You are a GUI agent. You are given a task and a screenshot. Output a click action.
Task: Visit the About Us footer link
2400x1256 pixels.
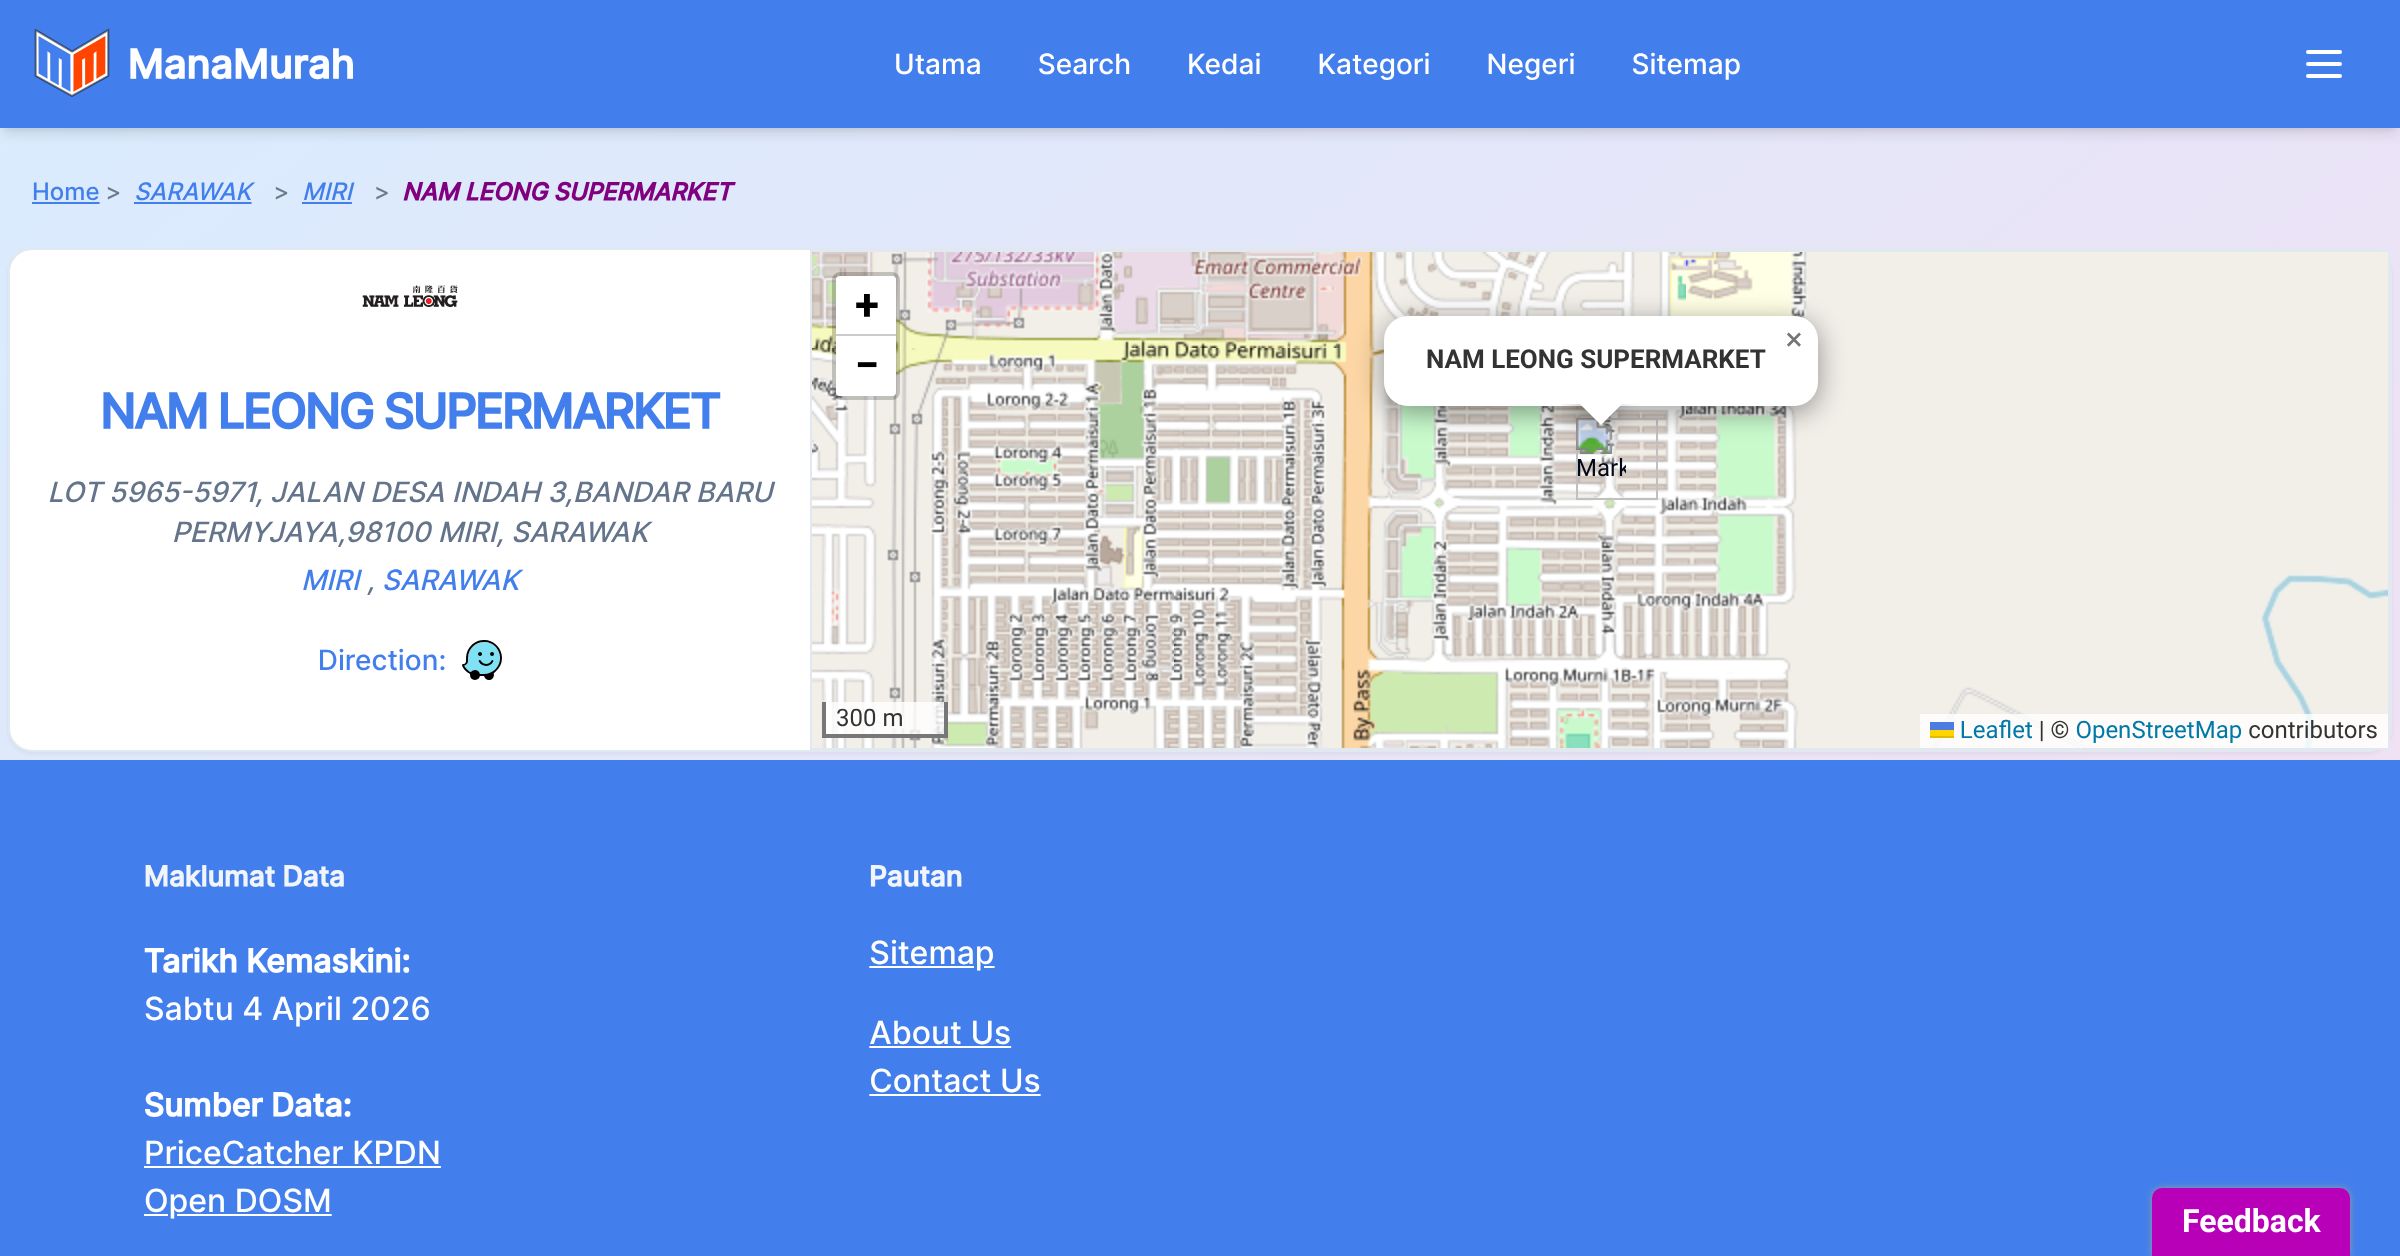(x=940, y=1033)
